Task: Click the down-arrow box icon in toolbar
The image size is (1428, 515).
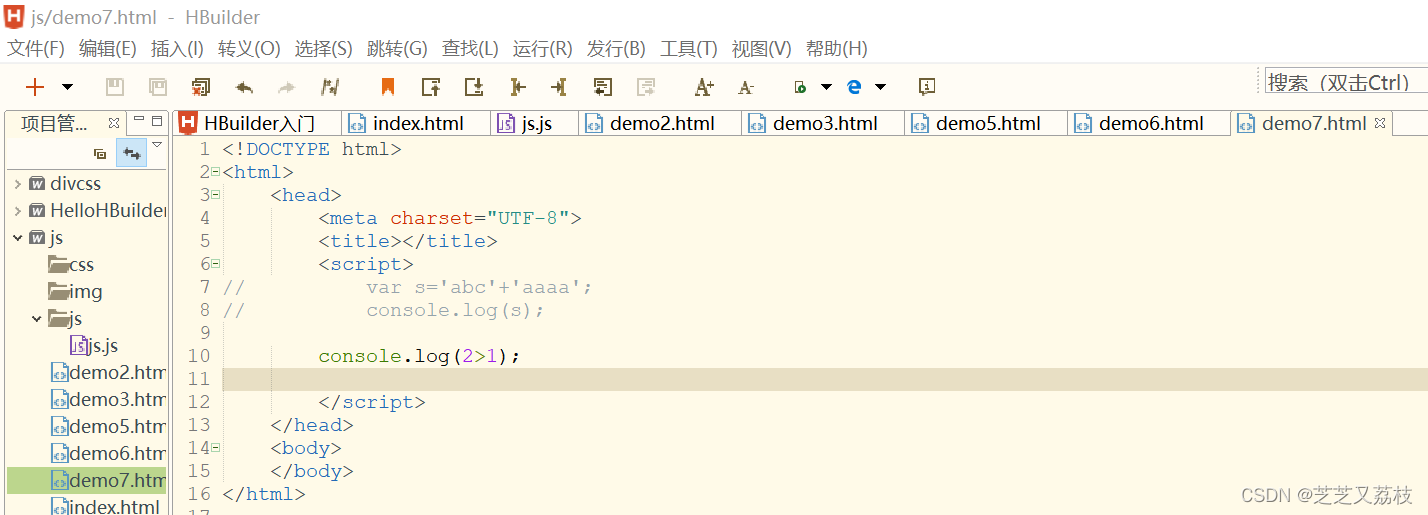Action: (474, 87)
